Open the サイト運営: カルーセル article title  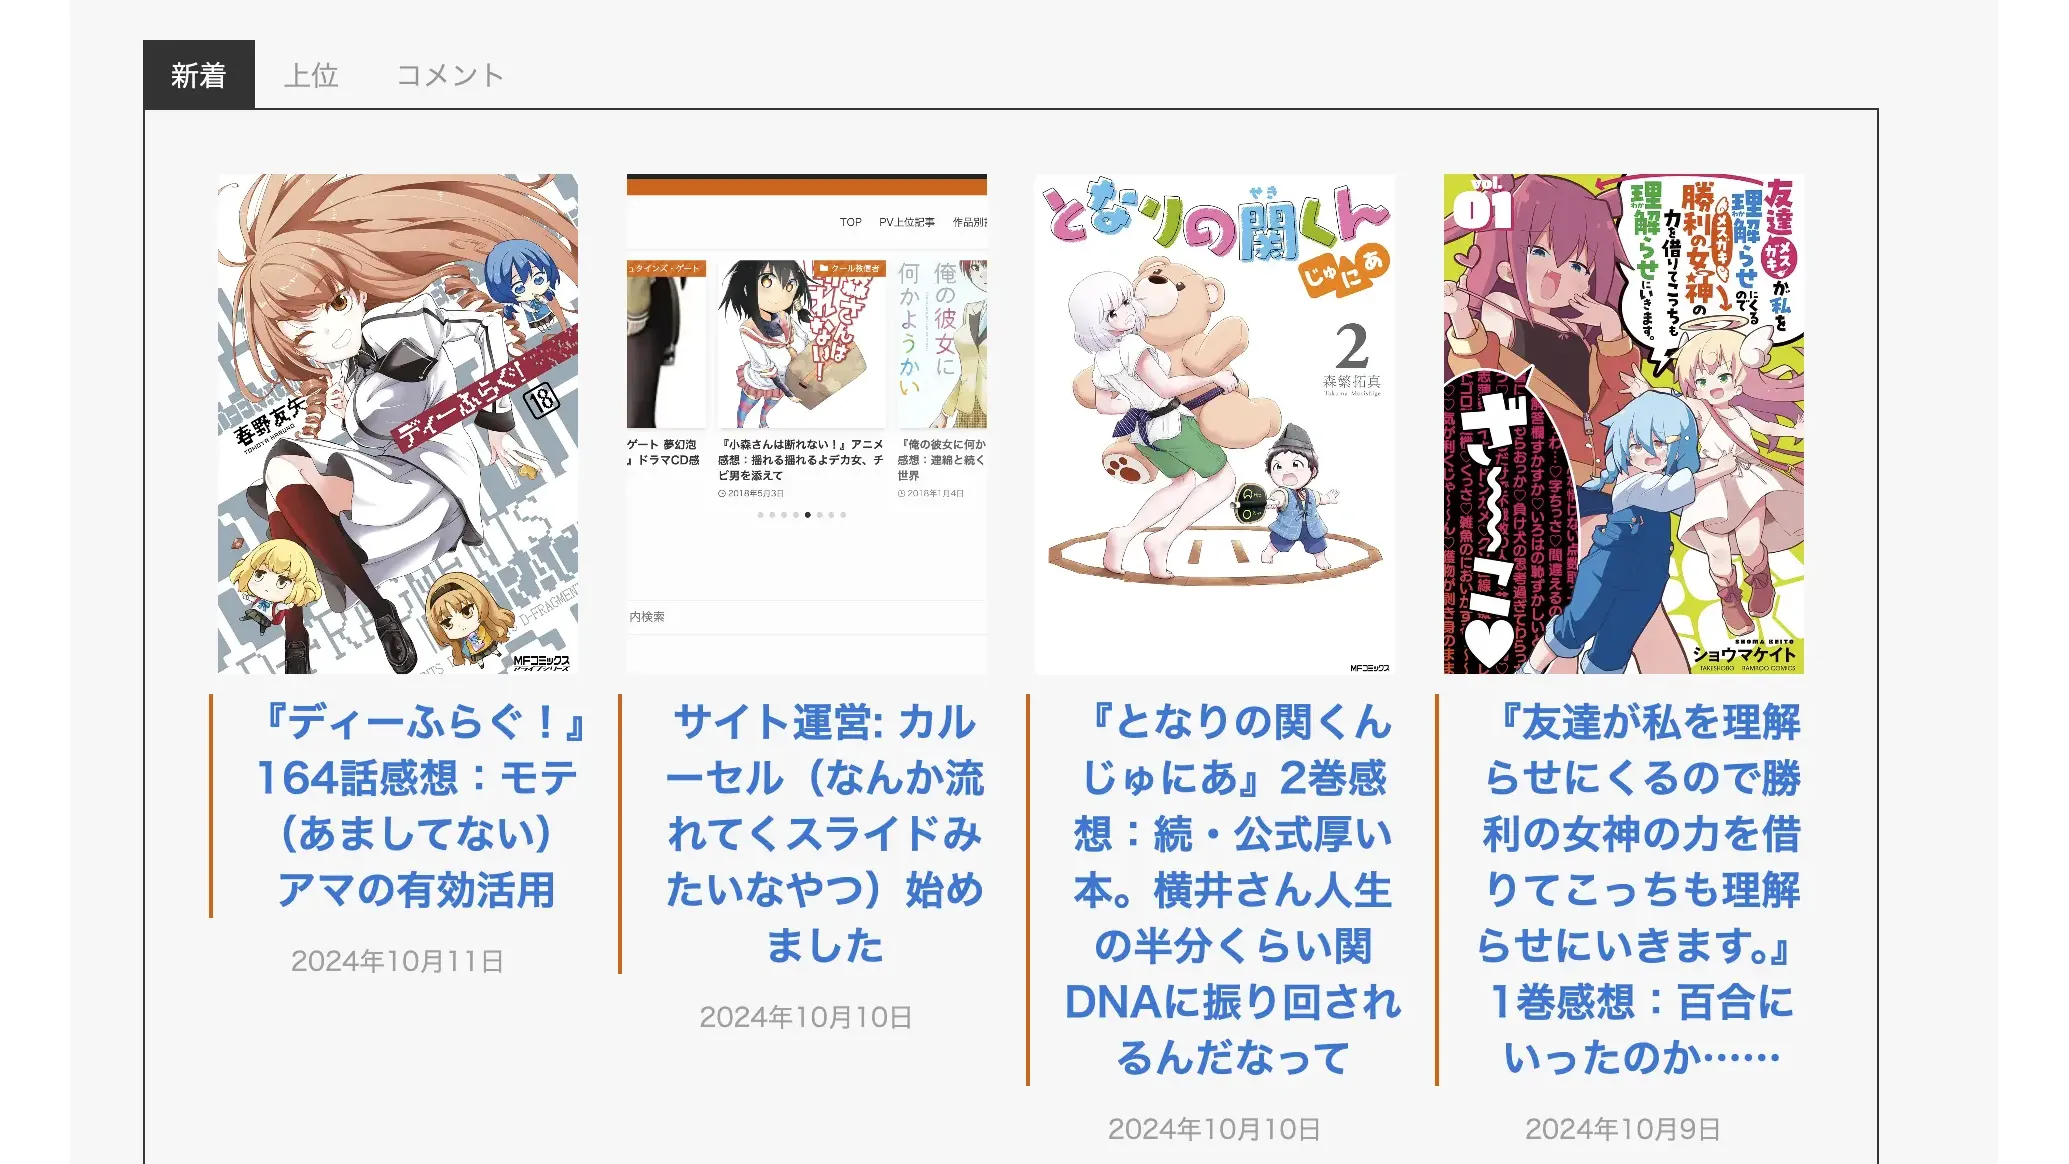click(826, 834)
